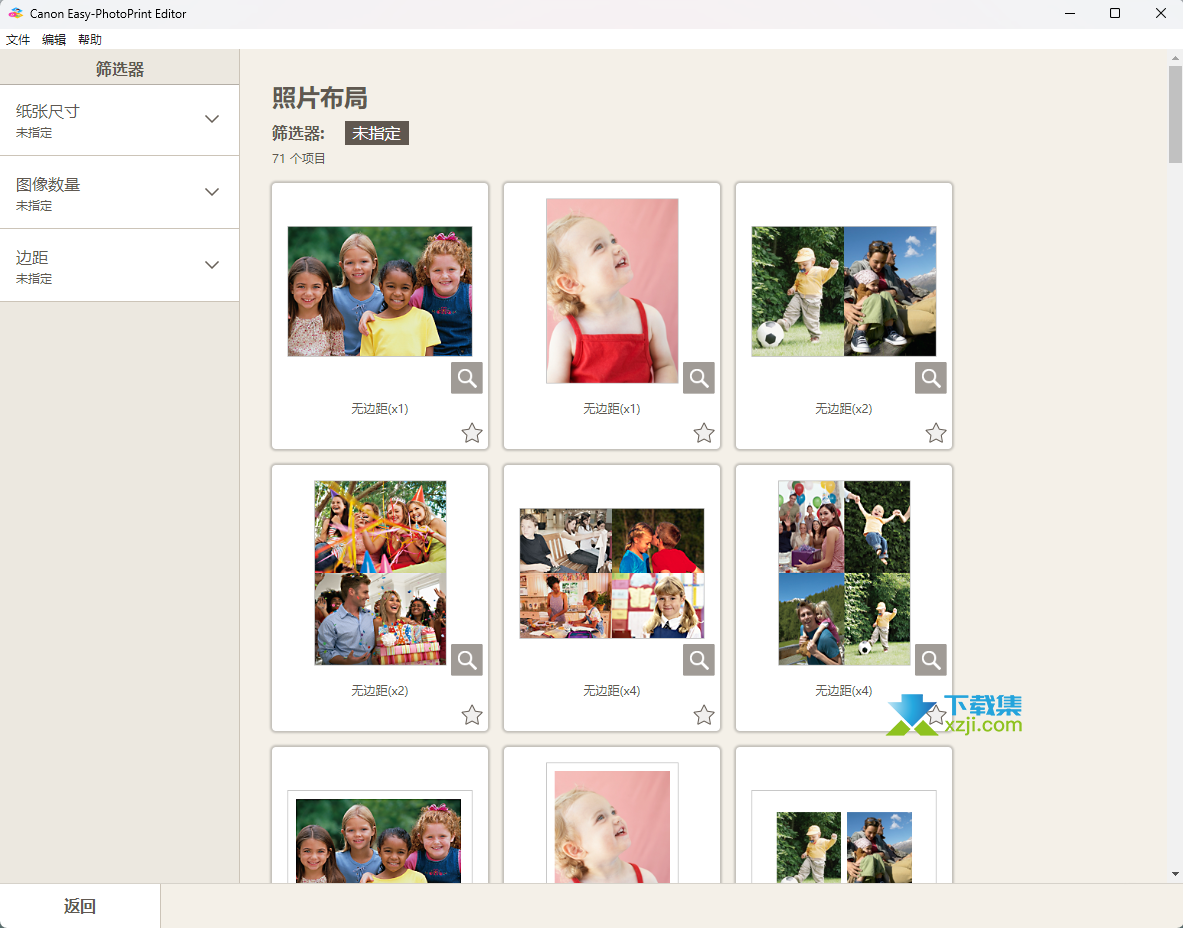Open the 文件 menu

pyautogui.click(x=18, y=40)
